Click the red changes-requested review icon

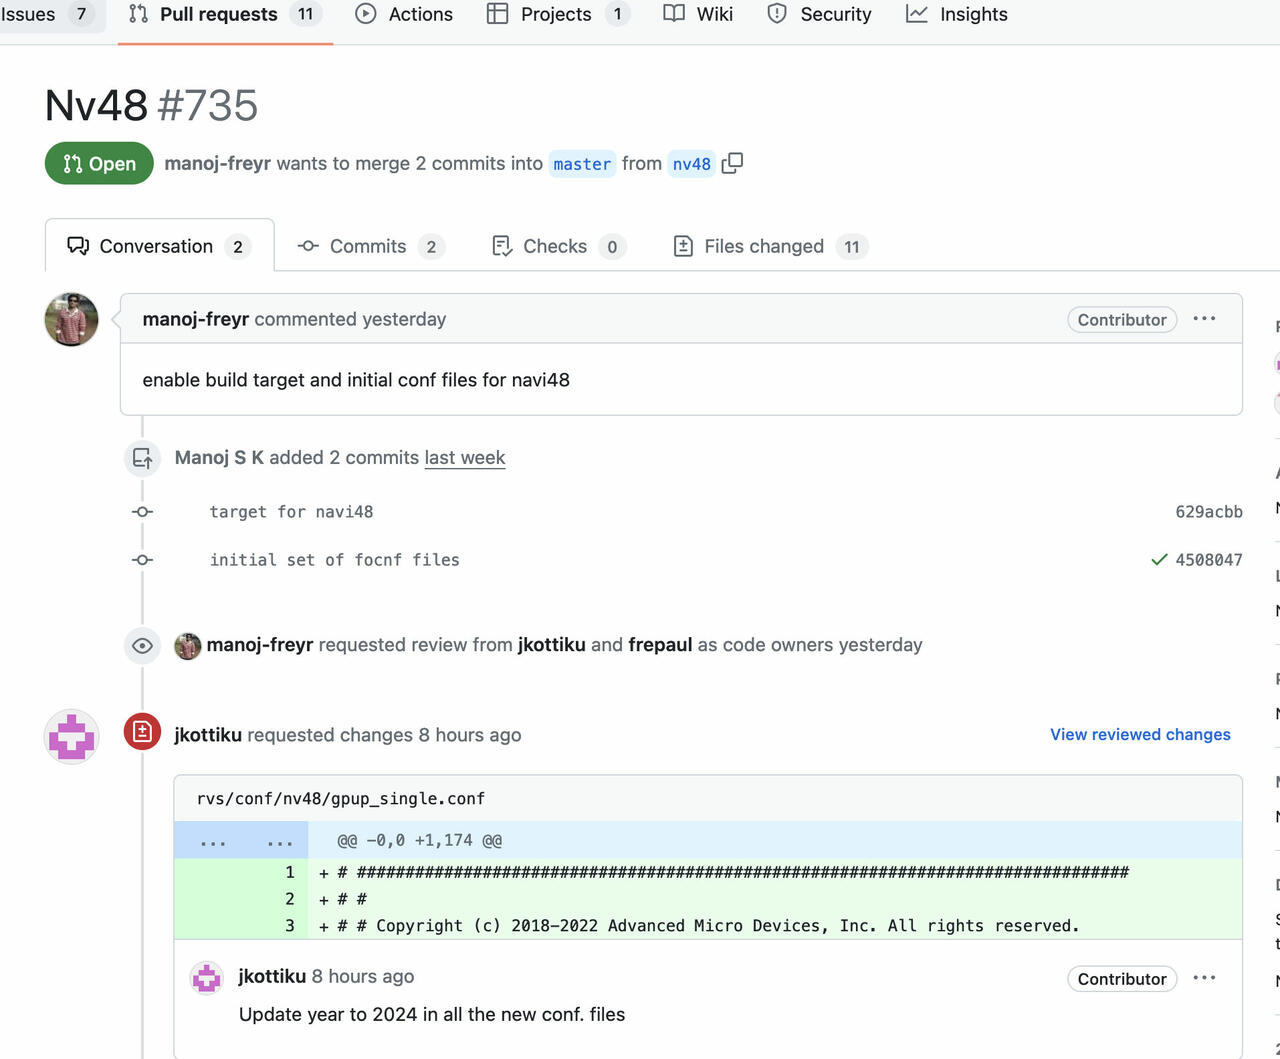tap(142, 733)
